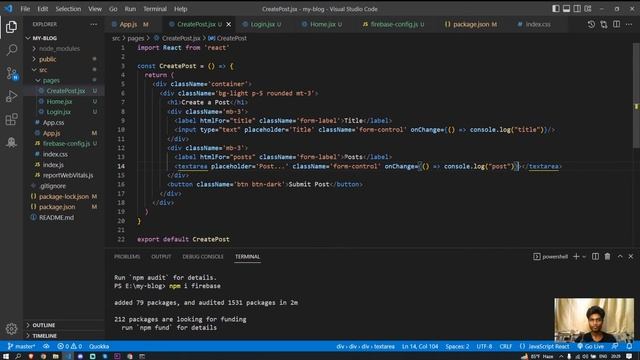Click Explorer more actions ellipsis
The width and height of the screenshot is (640, 360).
click(x=94, y=24)
